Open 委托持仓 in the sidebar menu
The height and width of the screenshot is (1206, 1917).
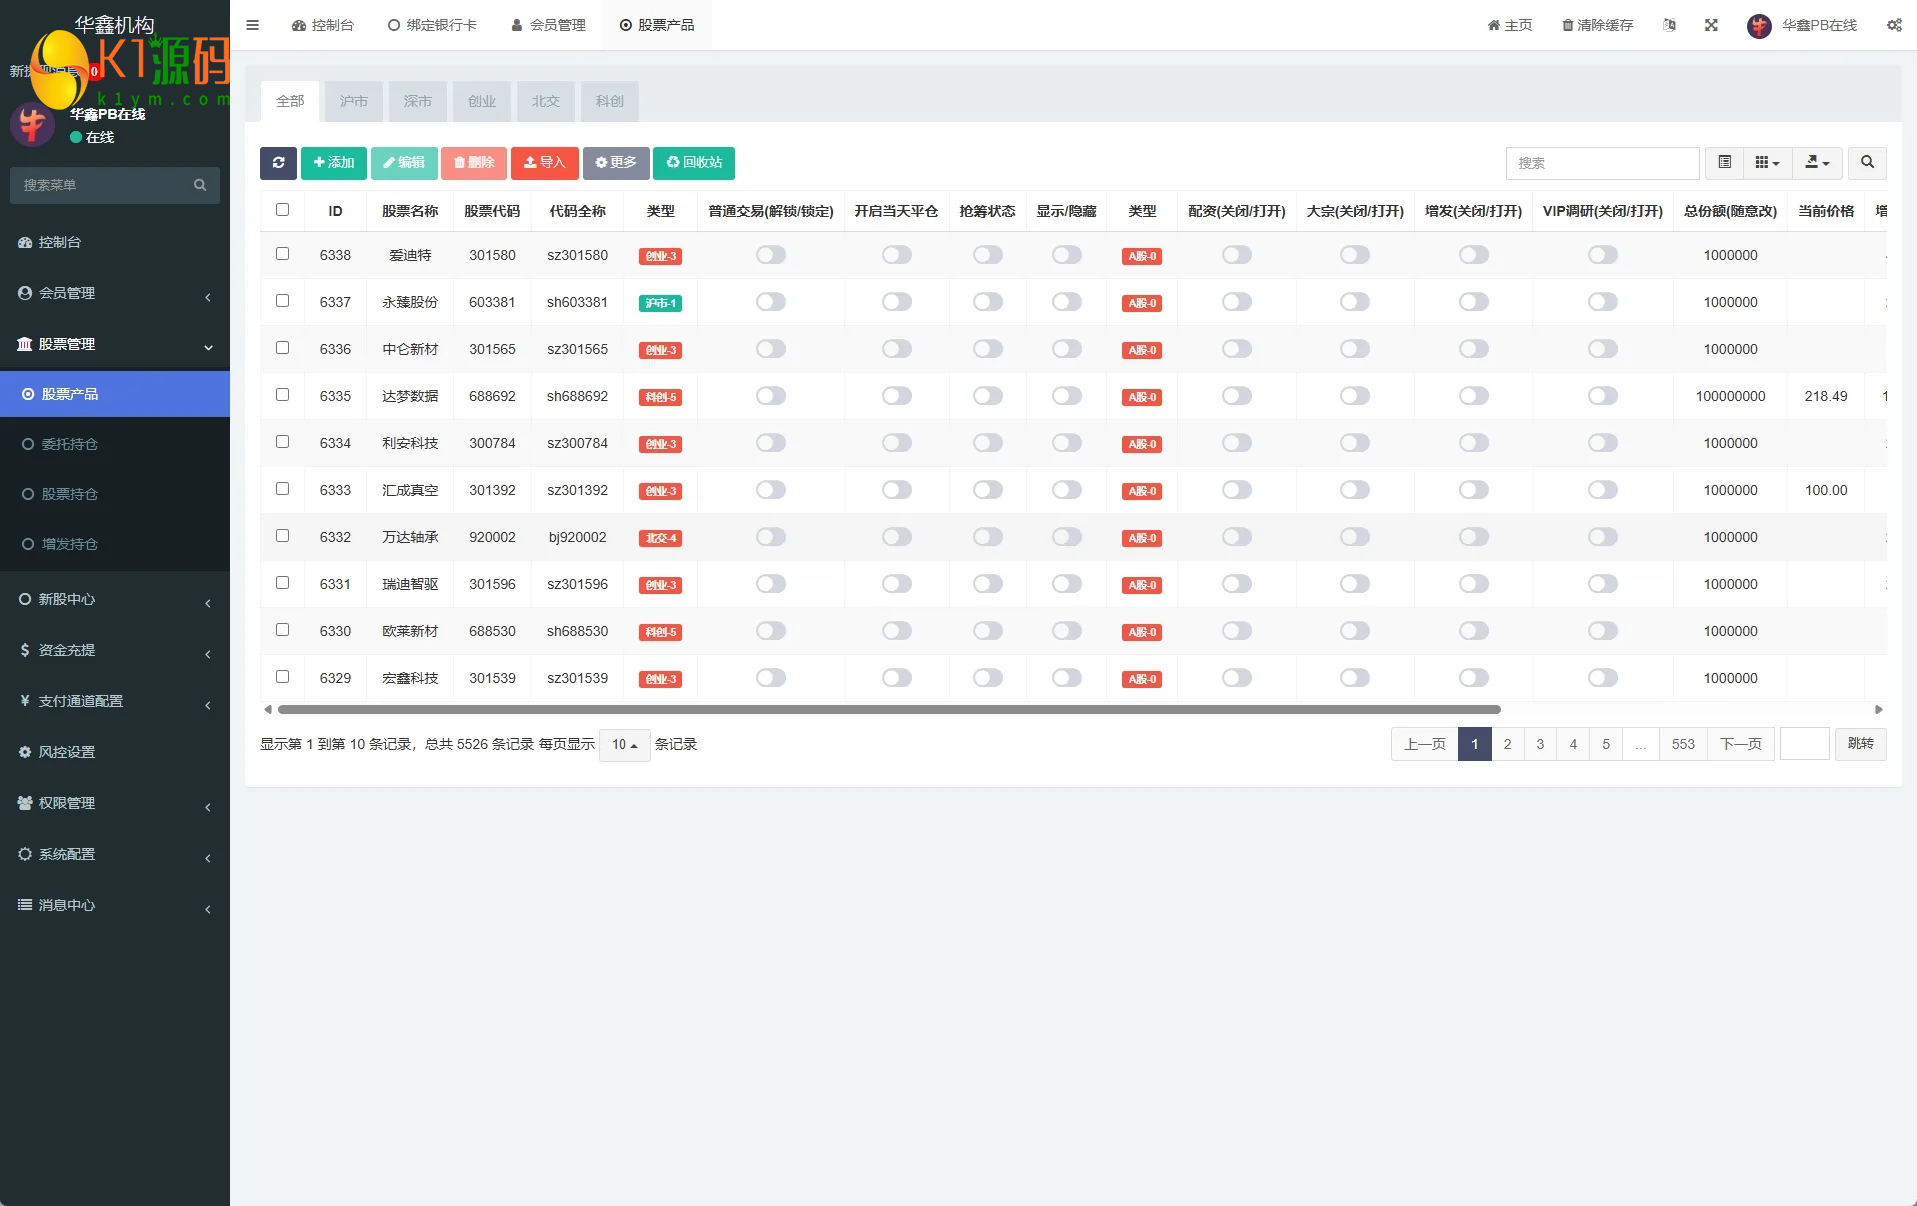coord(69,444)
